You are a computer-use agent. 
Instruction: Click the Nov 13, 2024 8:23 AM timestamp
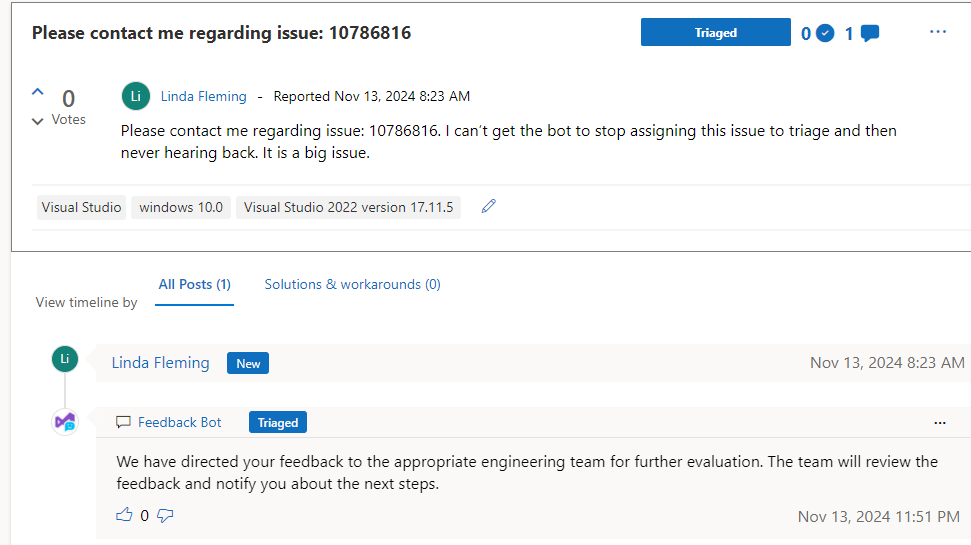887,363
